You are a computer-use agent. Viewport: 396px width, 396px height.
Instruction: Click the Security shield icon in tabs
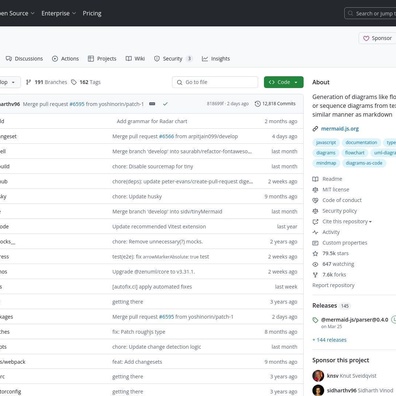[x=157, y=59]
